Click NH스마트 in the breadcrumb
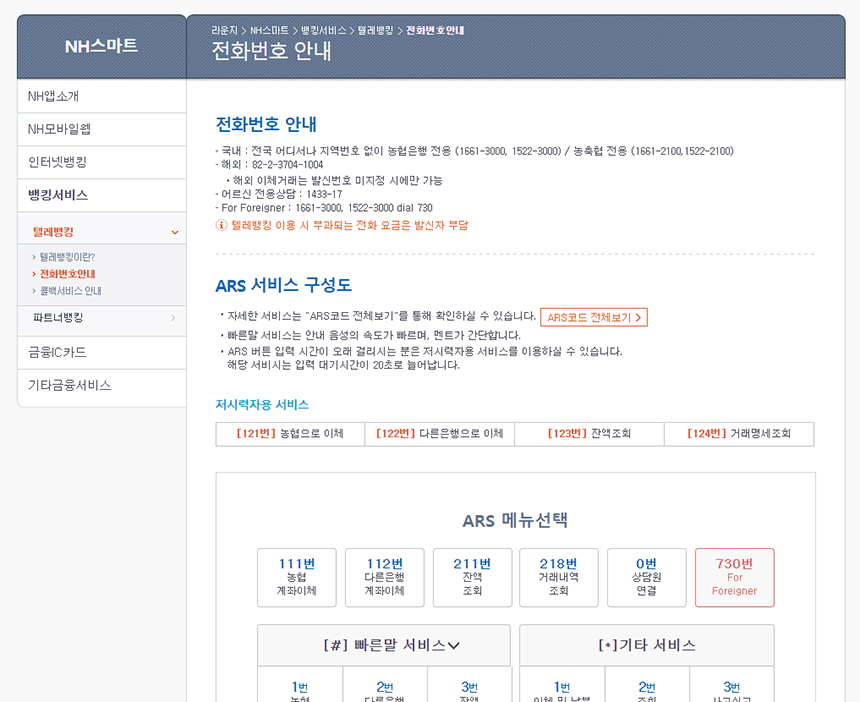The width and height of the screenshot is (860, 702). [x=269, y=31]
